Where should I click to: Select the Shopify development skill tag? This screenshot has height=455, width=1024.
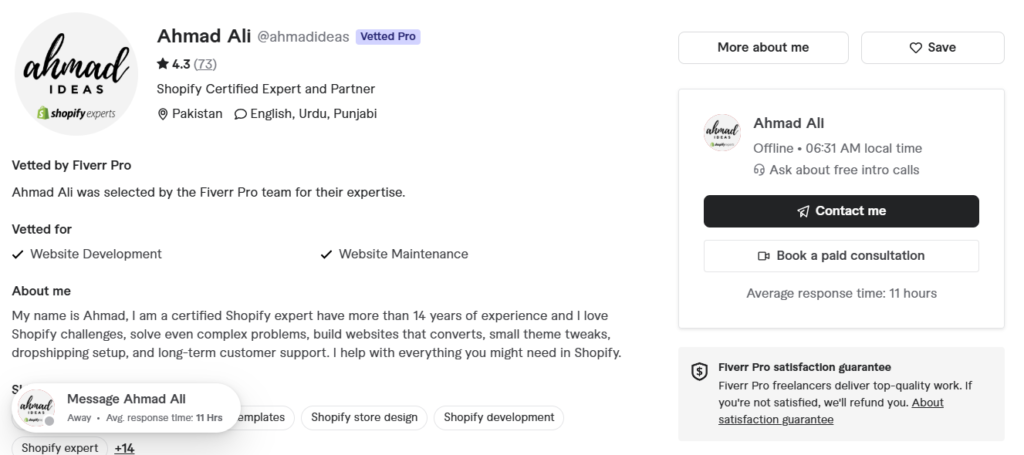point(499,418)
